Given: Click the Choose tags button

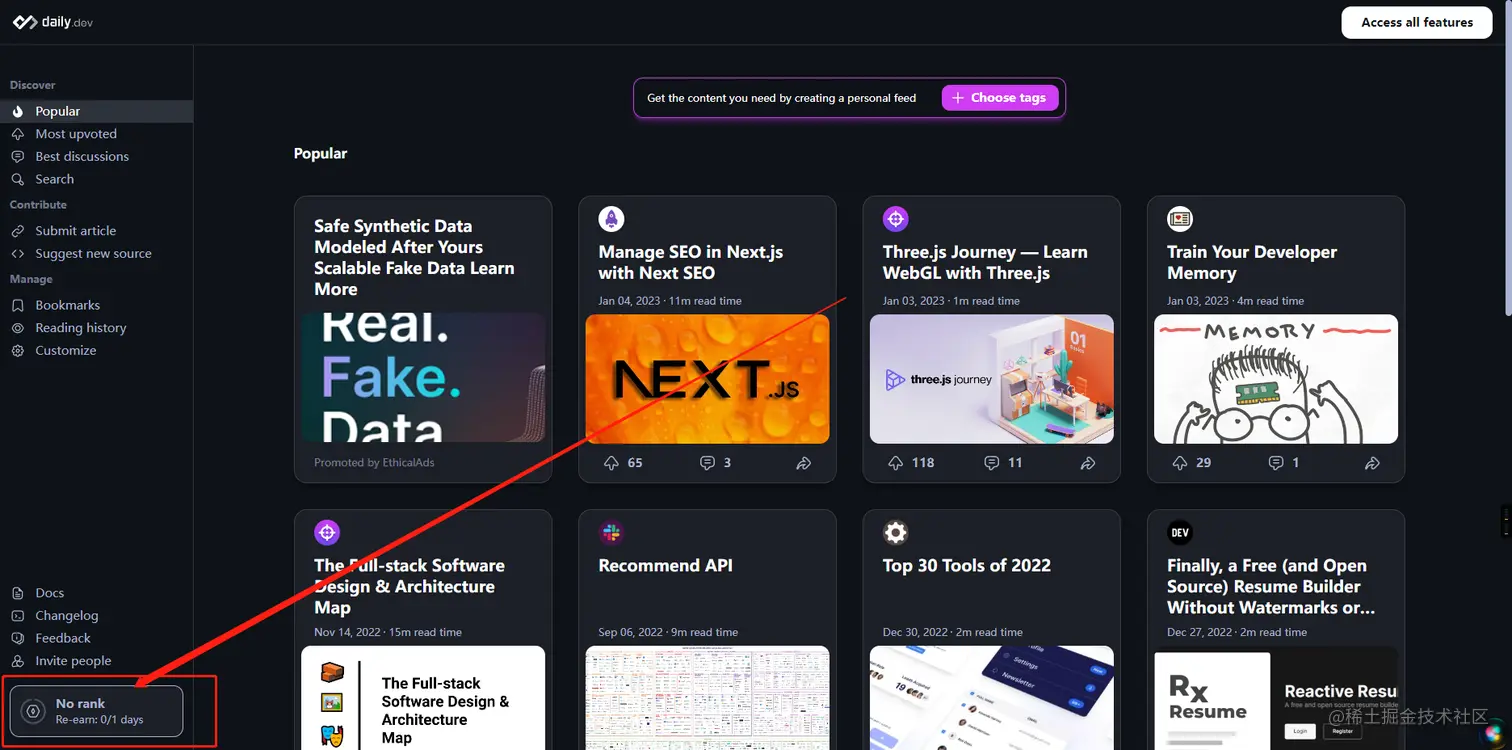Looking at the screenshot, I should 1000,97.
